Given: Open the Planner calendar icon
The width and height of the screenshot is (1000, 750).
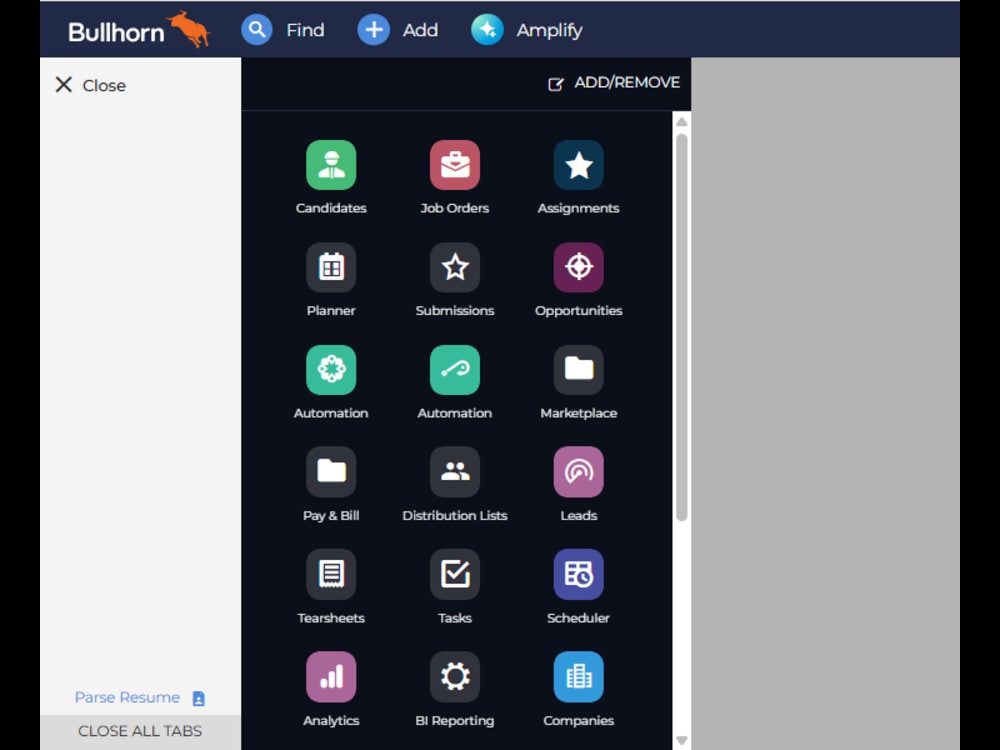Looking at the screenshot, I should pyautogui.click(x=331, y=267).
